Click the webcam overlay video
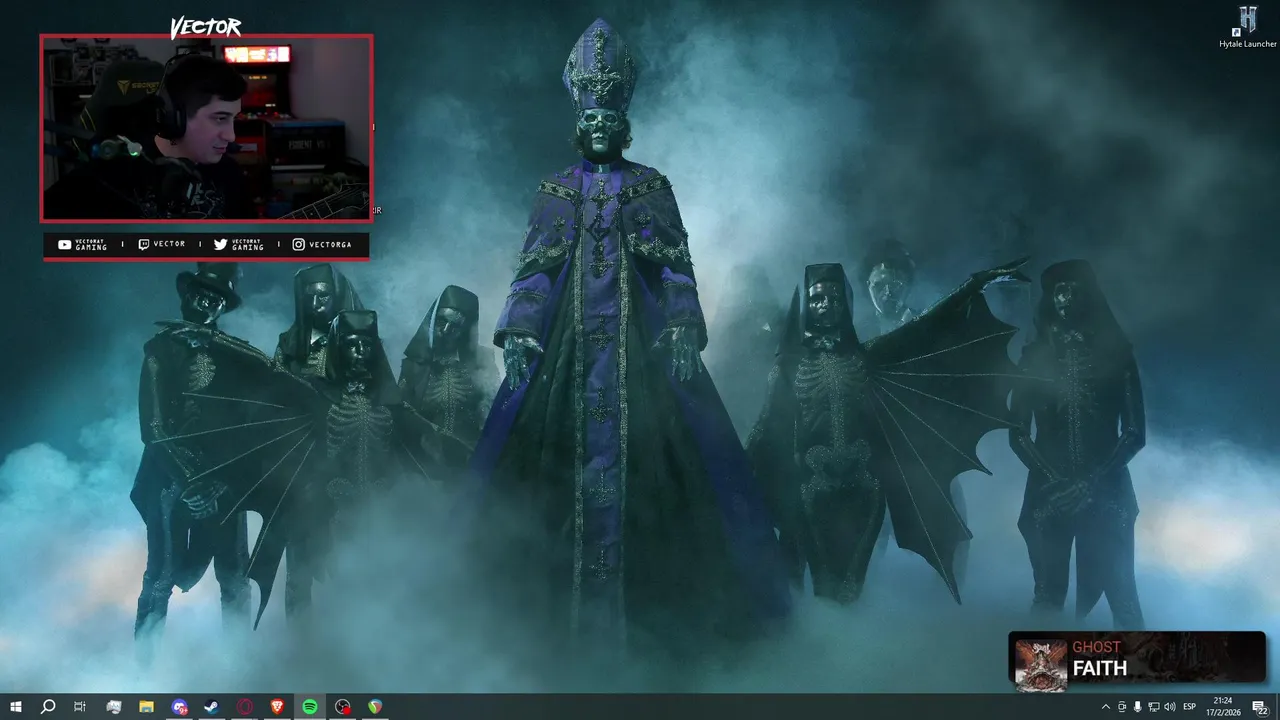The width and height of the screenshot is (1280, 720). coord(206,128)
